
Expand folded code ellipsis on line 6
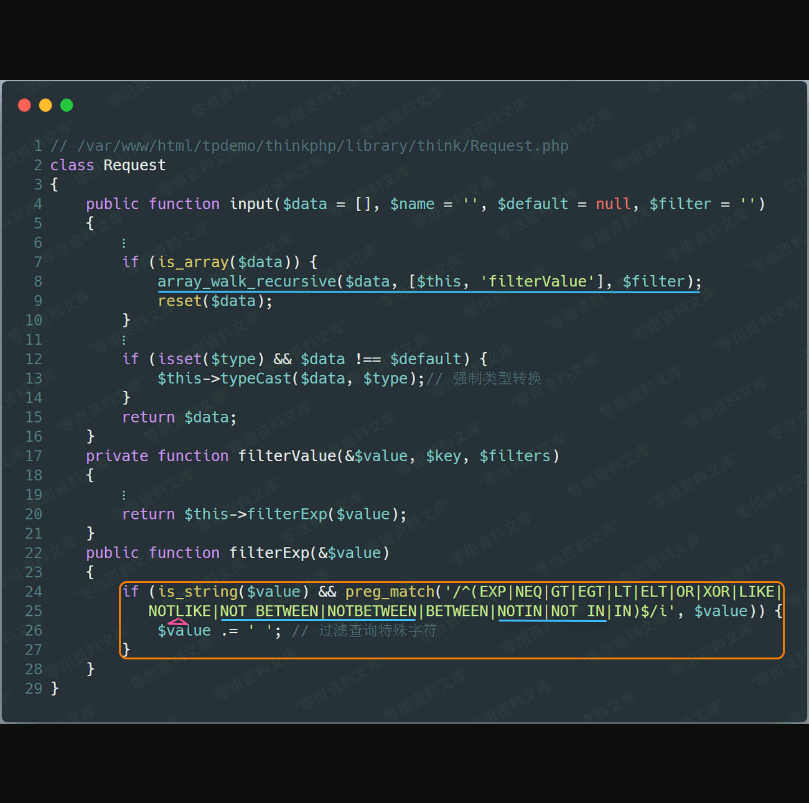[124, 243]
